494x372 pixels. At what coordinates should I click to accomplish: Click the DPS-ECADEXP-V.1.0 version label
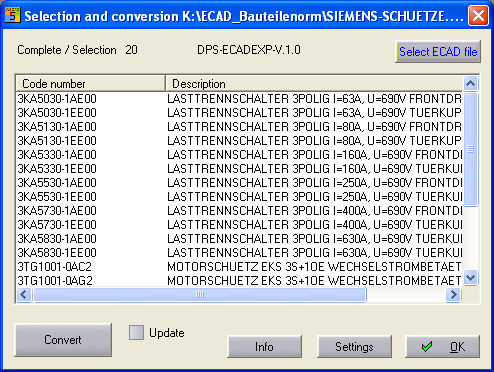249,50
